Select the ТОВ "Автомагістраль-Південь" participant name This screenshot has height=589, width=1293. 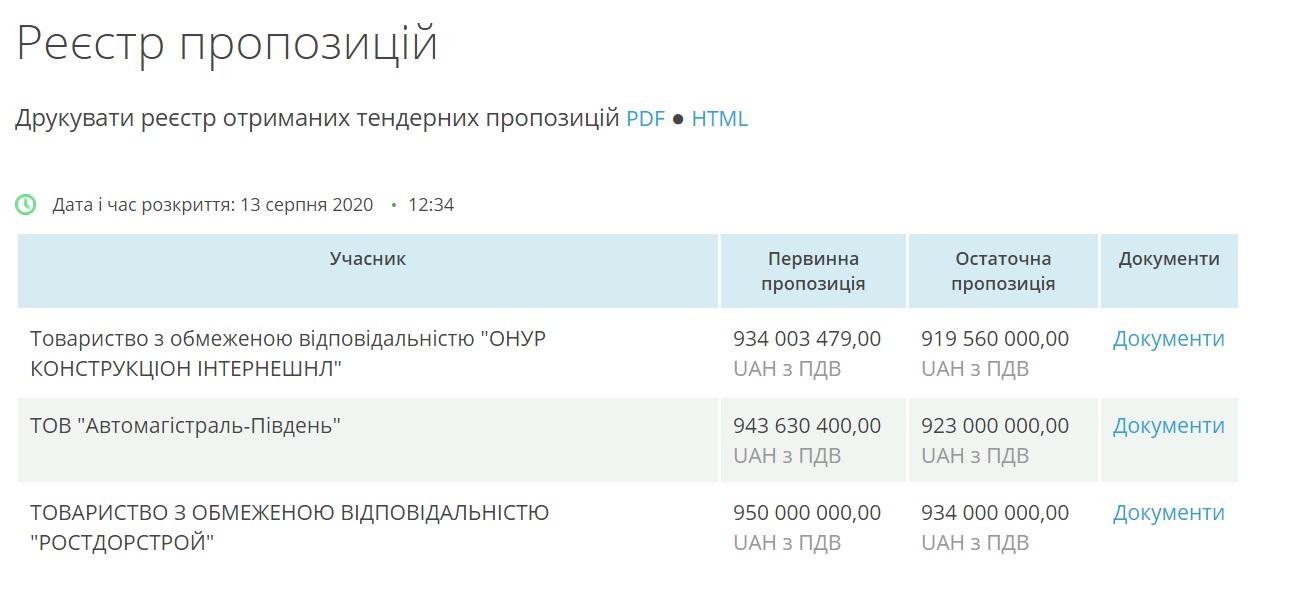coord(186,426)
